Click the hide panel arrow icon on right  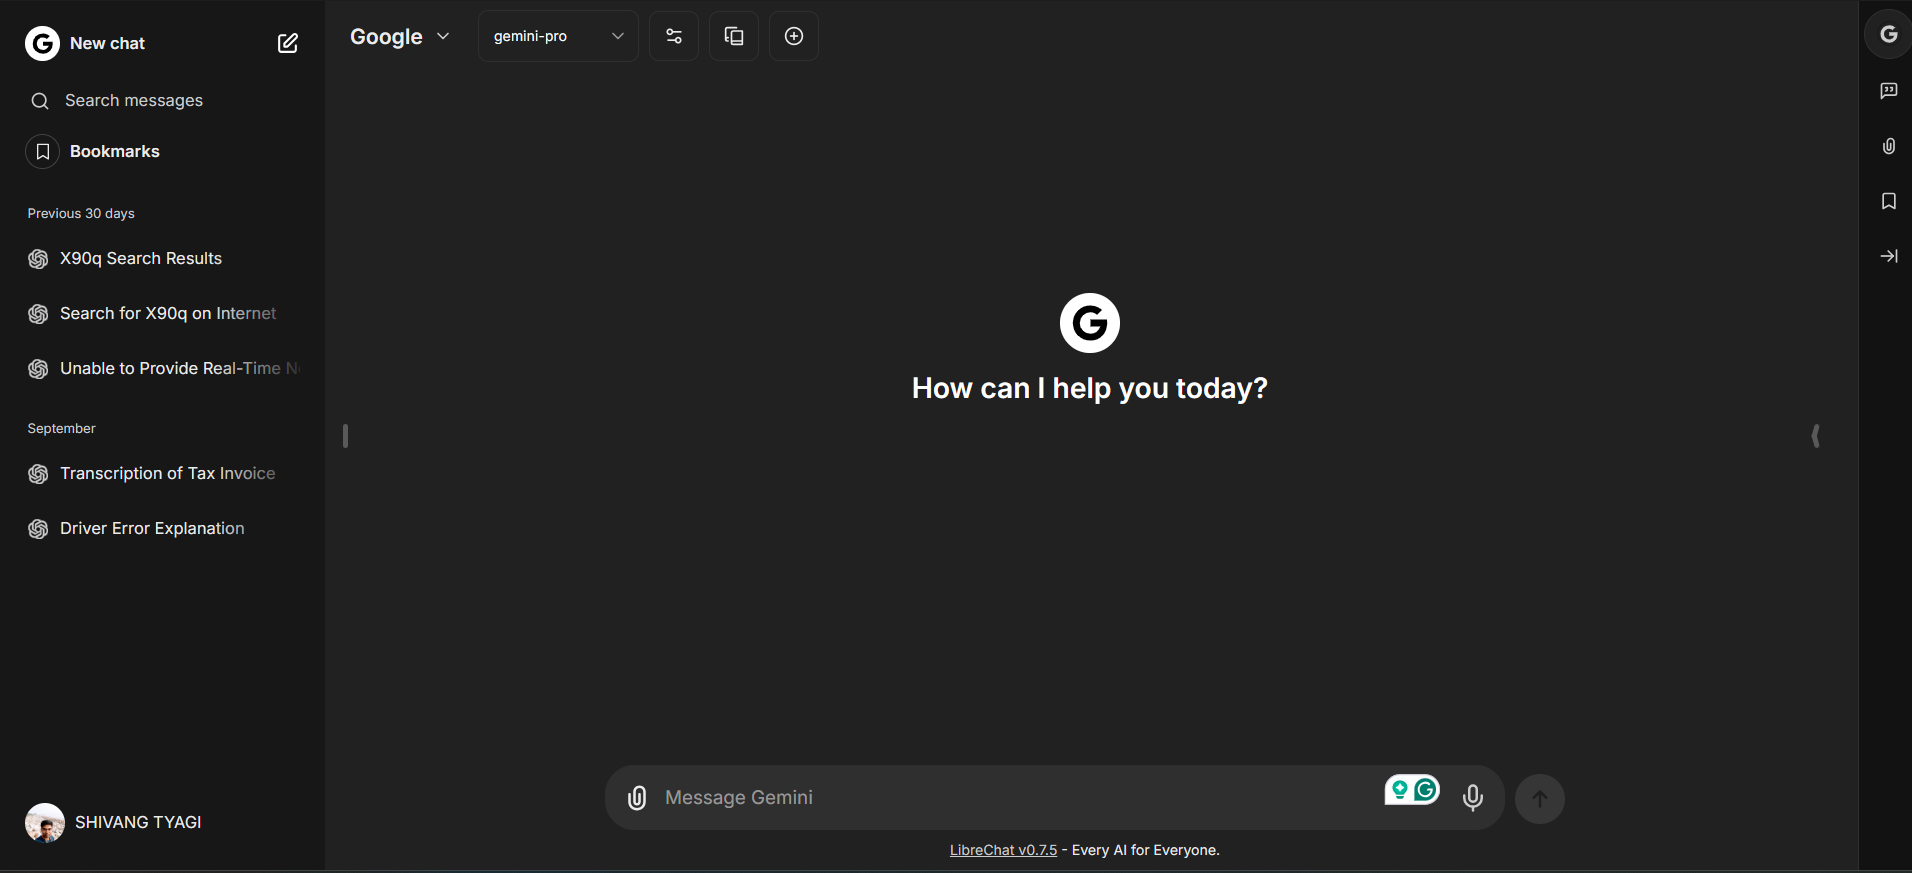pos(1888,256)
